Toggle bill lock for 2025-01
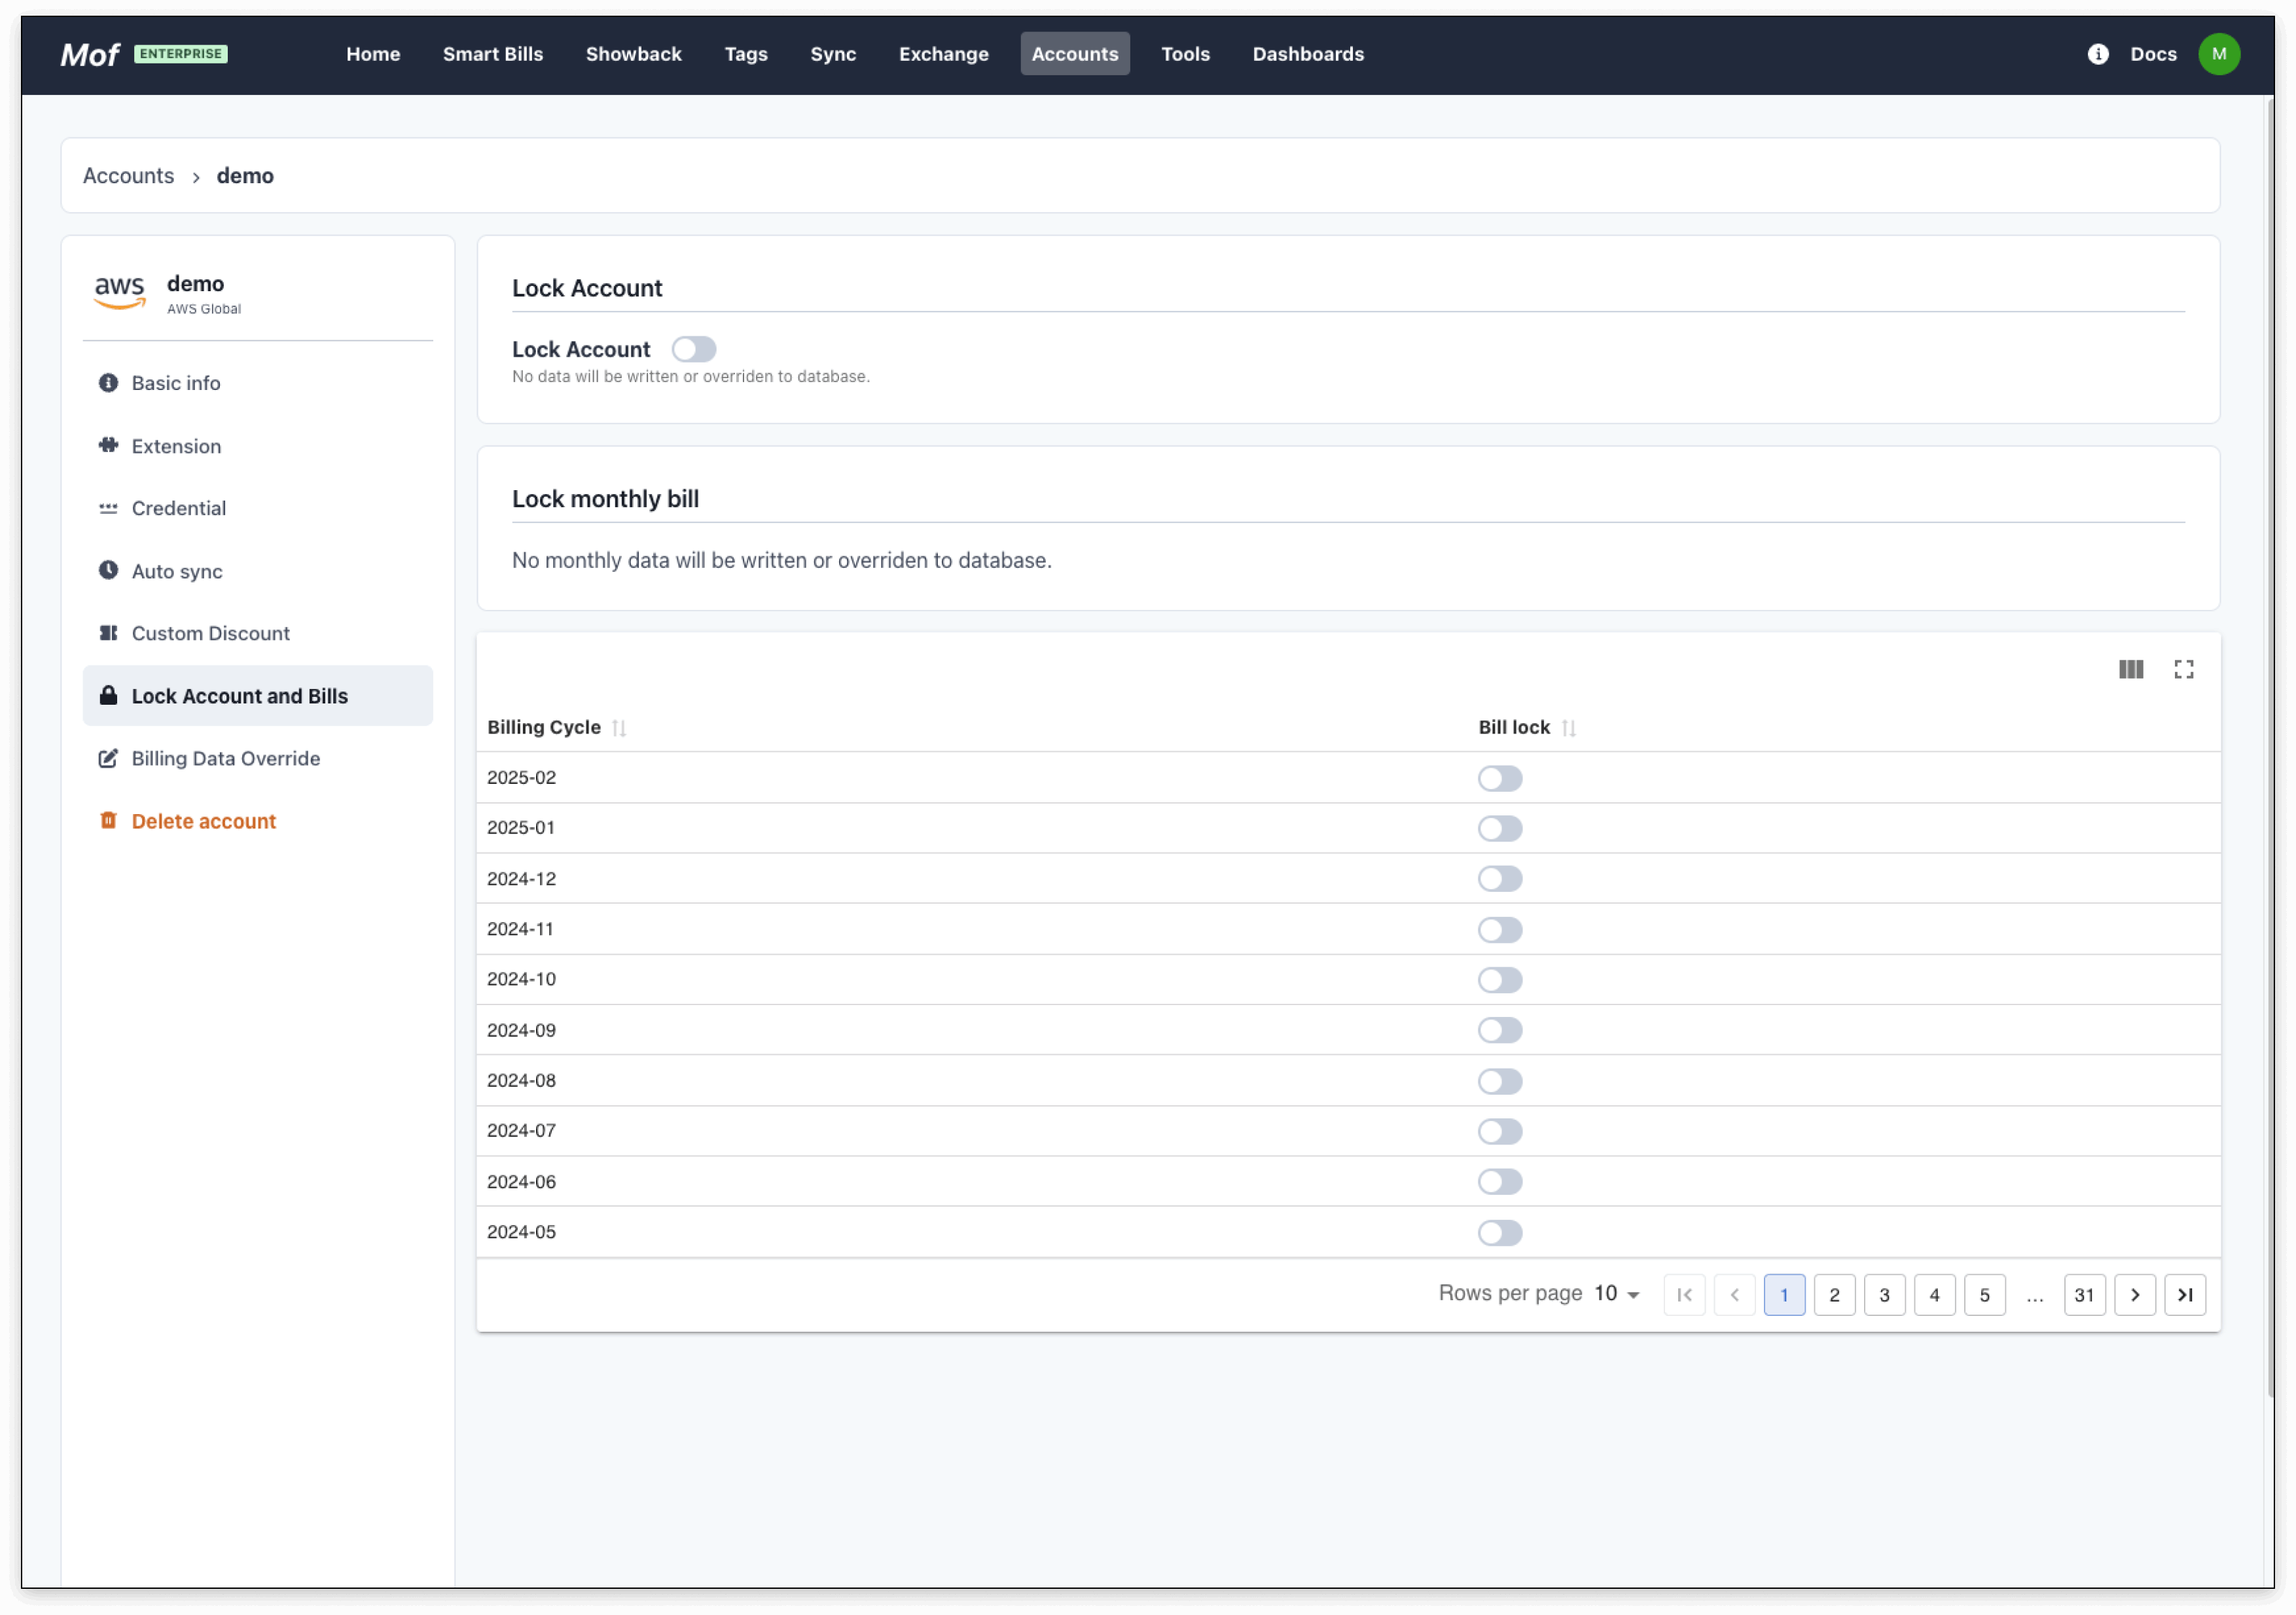This screenshot has height=1615, width=2296. 1500,828
